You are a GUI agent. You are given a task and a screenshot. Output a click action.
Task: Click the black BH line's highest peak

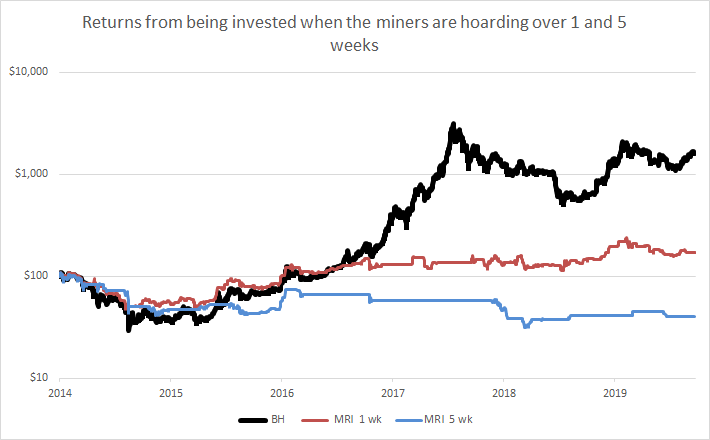click(453, 125)
